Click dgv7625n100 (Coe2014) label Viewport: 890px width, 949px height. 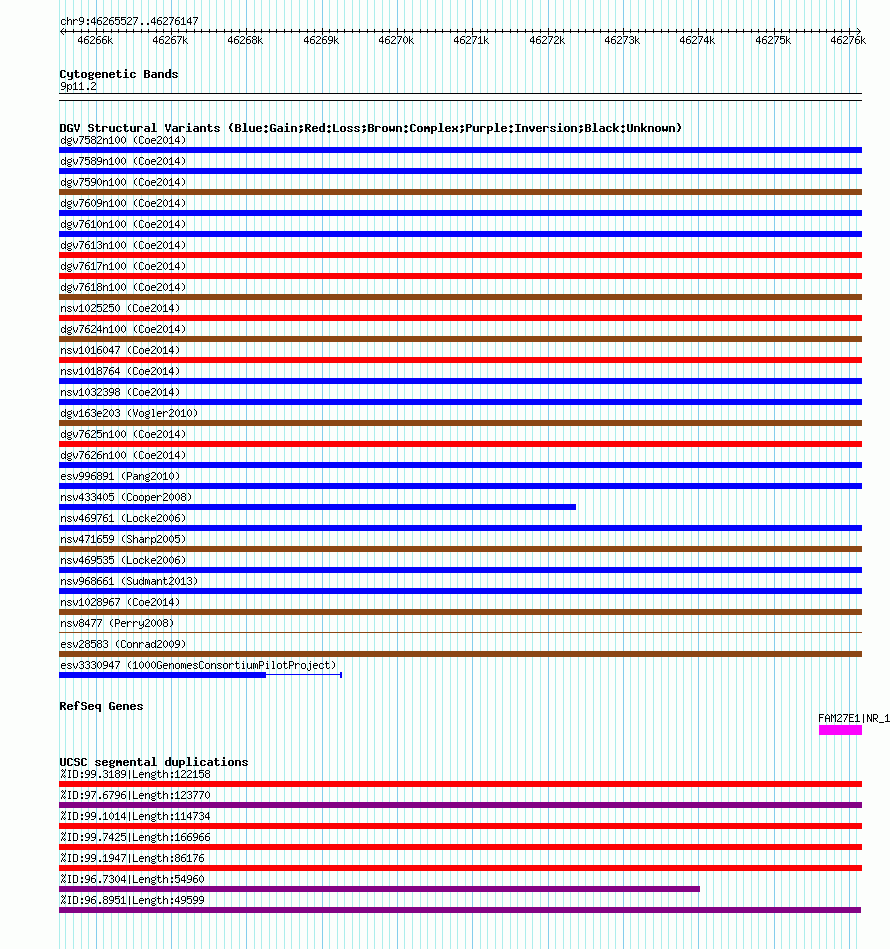tap(123, 434)
